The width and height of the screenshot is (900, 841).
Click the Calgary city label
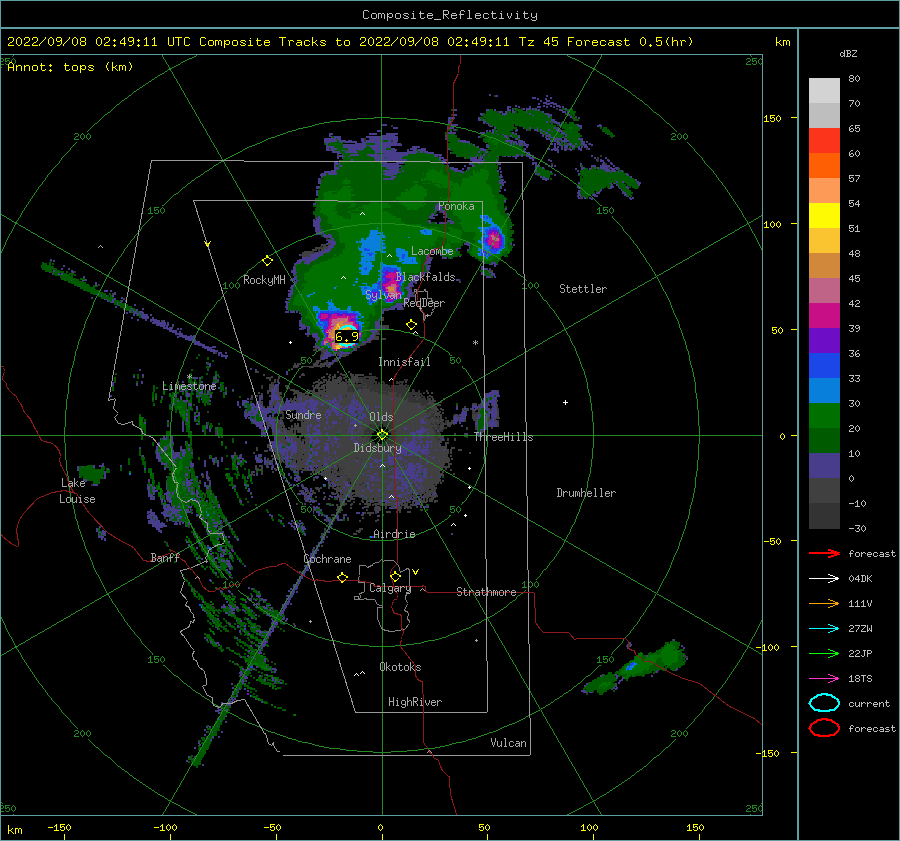[x=390, y=588]
